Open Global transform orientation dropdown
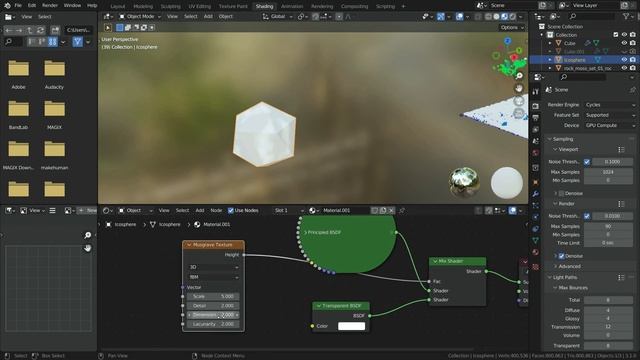640x360 pixels. click(x=278, y=17)
